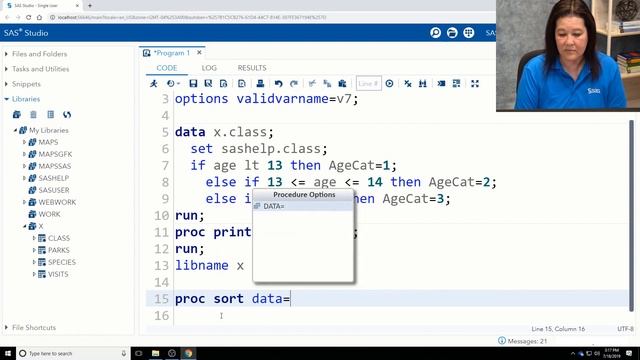Screen dimensions: 640x360
Task: Click the Save As toolbar icon
Action: 208,84
